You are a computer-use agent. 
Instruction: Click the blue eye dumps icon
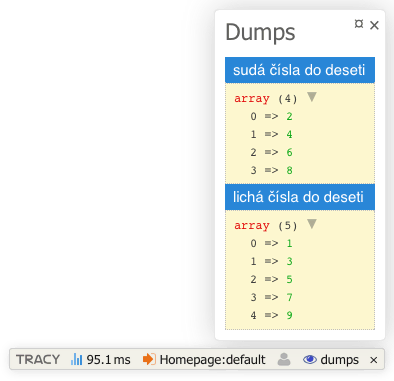pos(310,359)
